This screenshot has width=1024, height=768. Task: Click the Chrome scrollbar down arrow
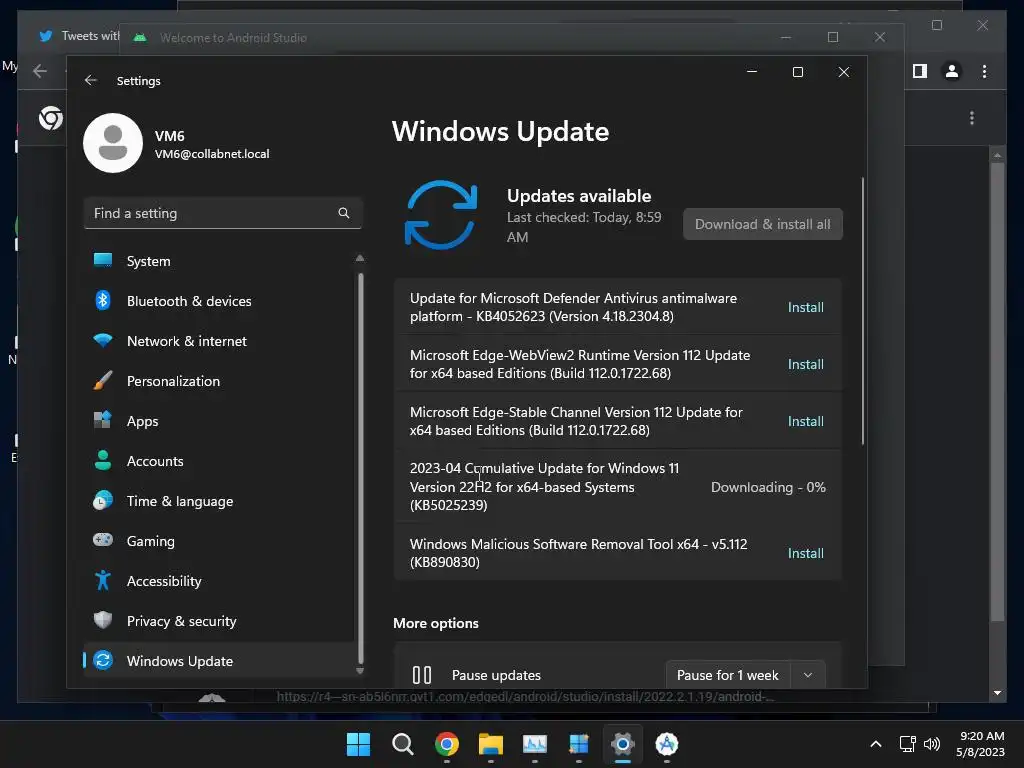pos(997,693)
